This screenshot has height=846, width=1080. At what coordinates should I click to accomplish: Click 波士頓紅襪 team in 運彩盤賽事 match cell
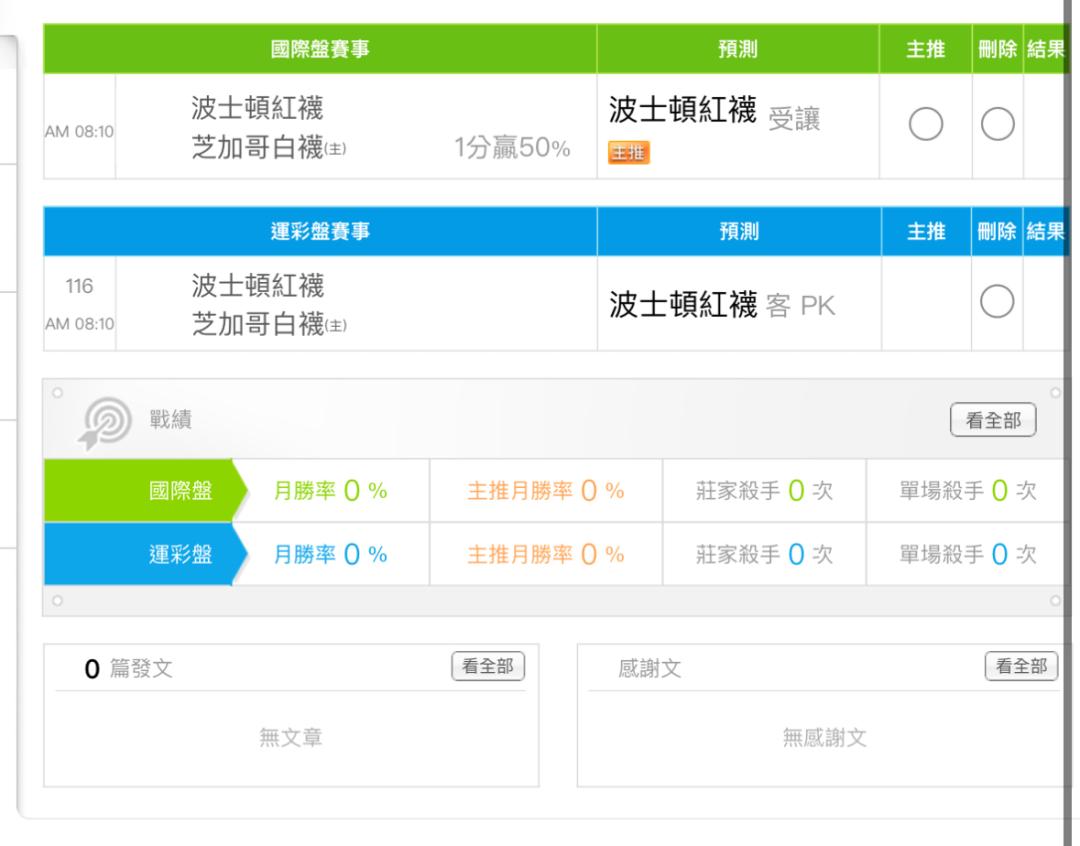click(258, 286)
